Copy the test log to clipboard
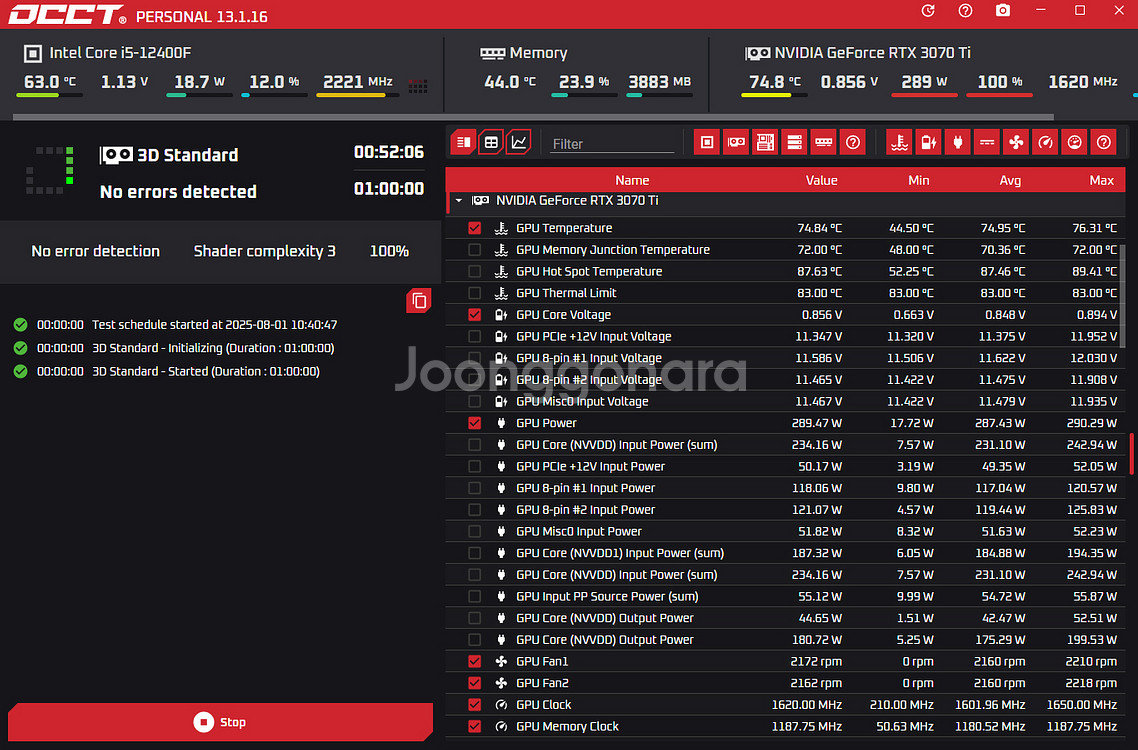 [419, 301]
